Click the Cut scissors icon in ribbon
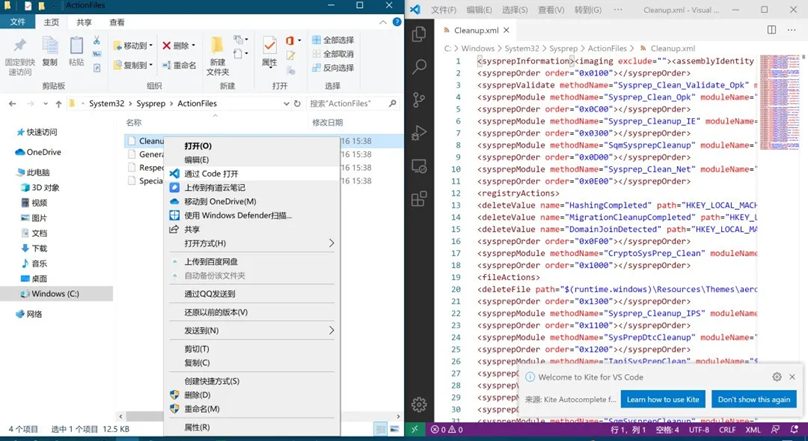 [96, 40]
